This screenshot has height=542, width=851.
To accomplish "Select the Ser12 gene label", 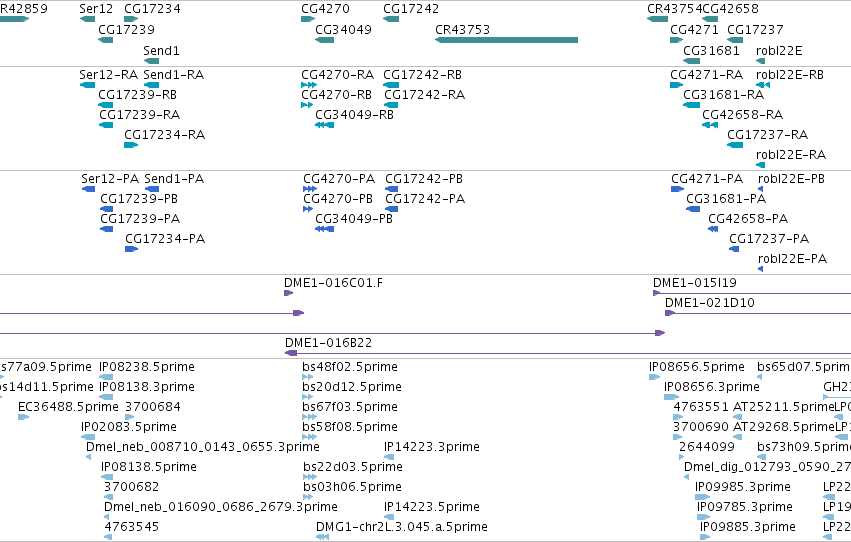I will [96, 9].
